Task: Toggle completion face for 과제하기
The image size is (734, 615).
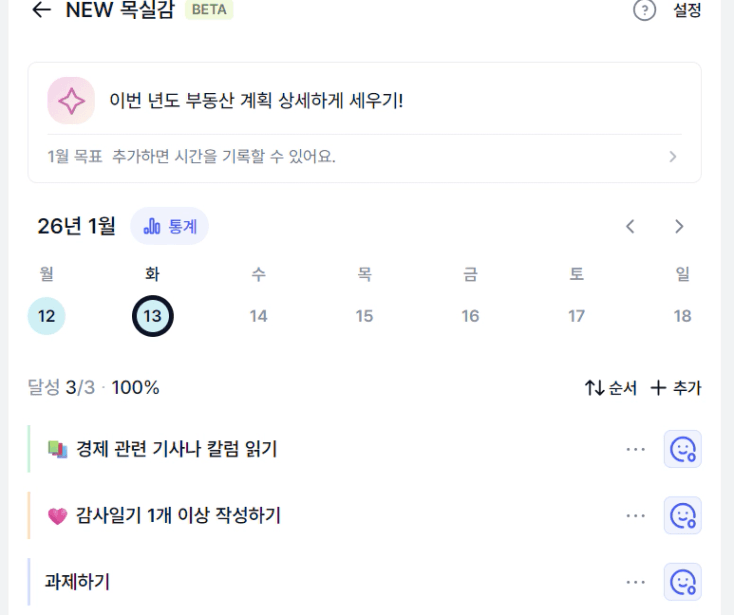Action: (683, 581)
